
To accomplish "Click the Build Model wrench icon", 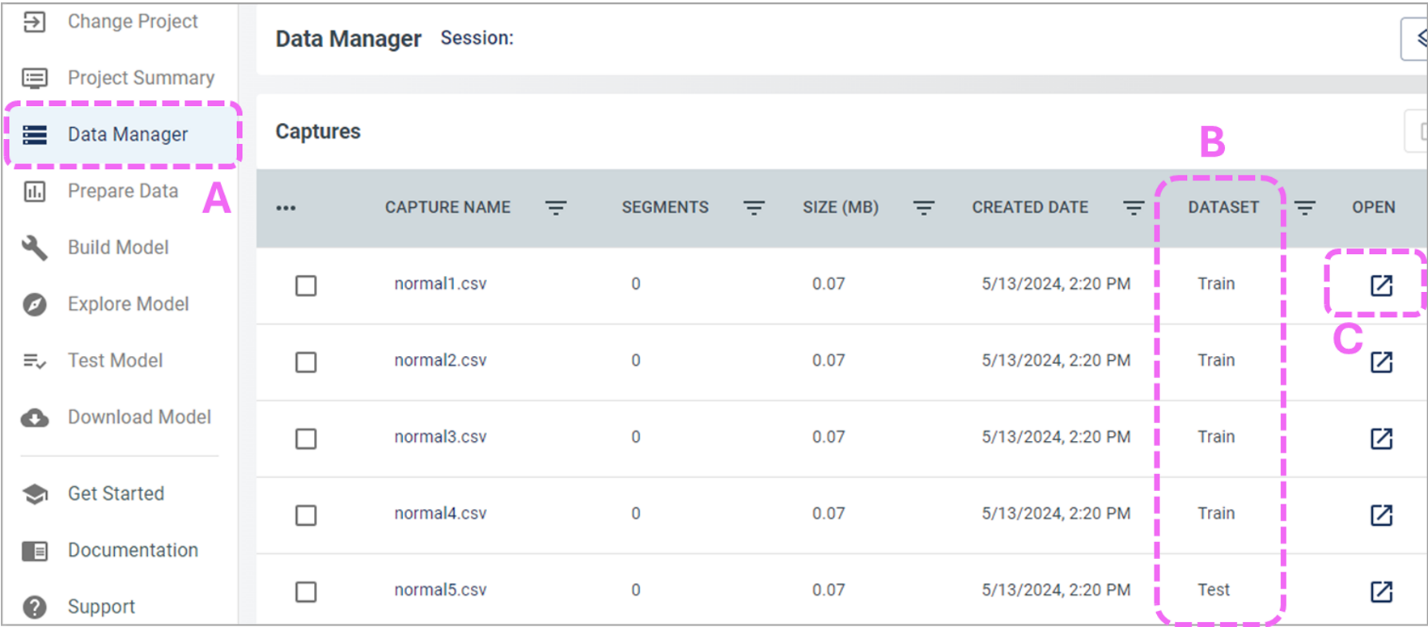I will (35, 248).
